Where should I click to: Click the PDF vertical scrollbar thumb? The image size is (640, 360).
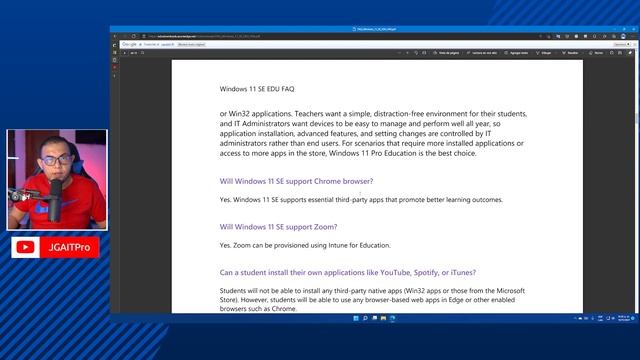(x=636, y=118)
